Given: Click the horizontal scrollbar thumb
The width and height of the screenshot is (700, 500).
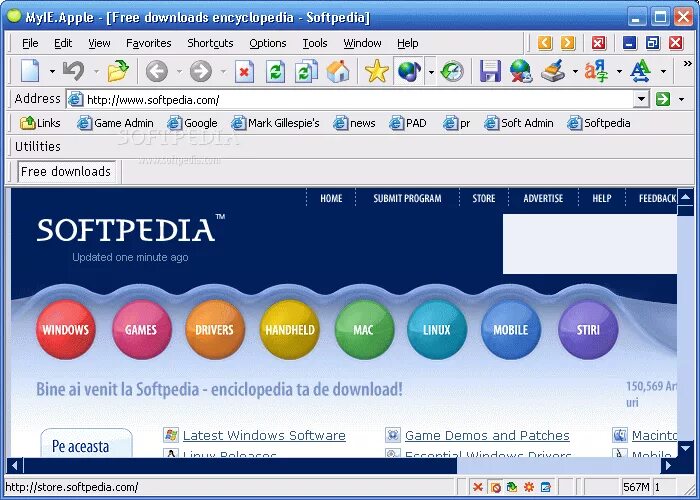Looking at the screenshot, I should pyautogui.click(x=240, y=466).
